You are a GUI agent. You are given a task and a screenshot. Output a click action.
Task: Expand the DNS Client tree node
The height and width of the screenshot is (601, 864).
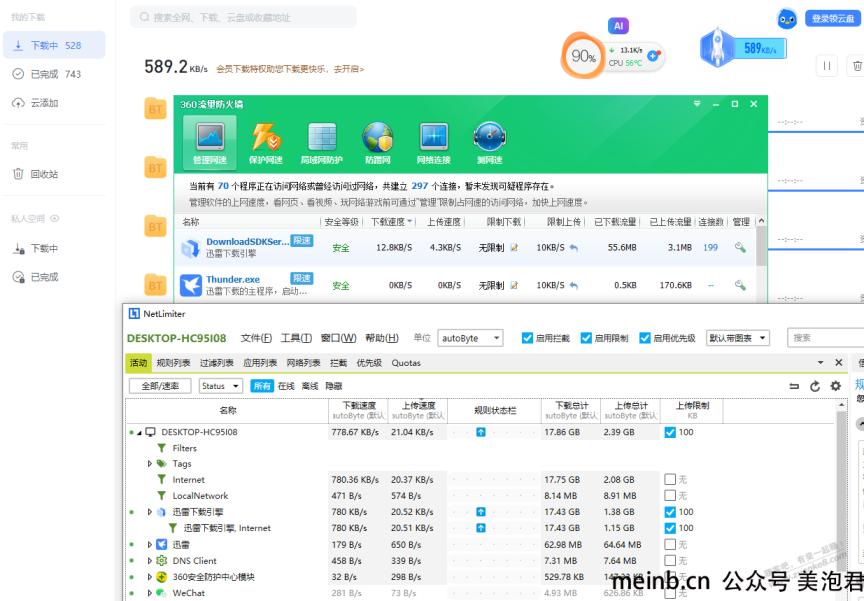(x=149, y=561)
